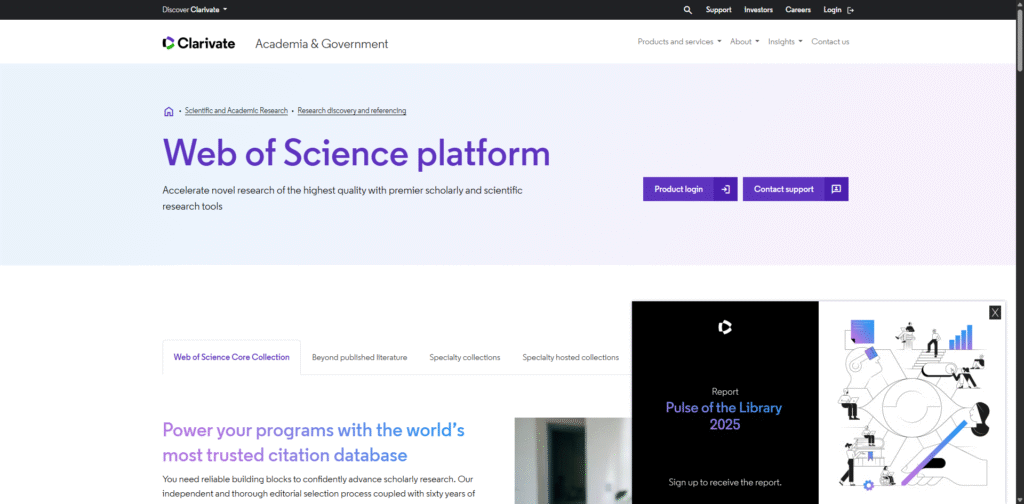
Task: Click the search magnifier icon
Action: 687,10
